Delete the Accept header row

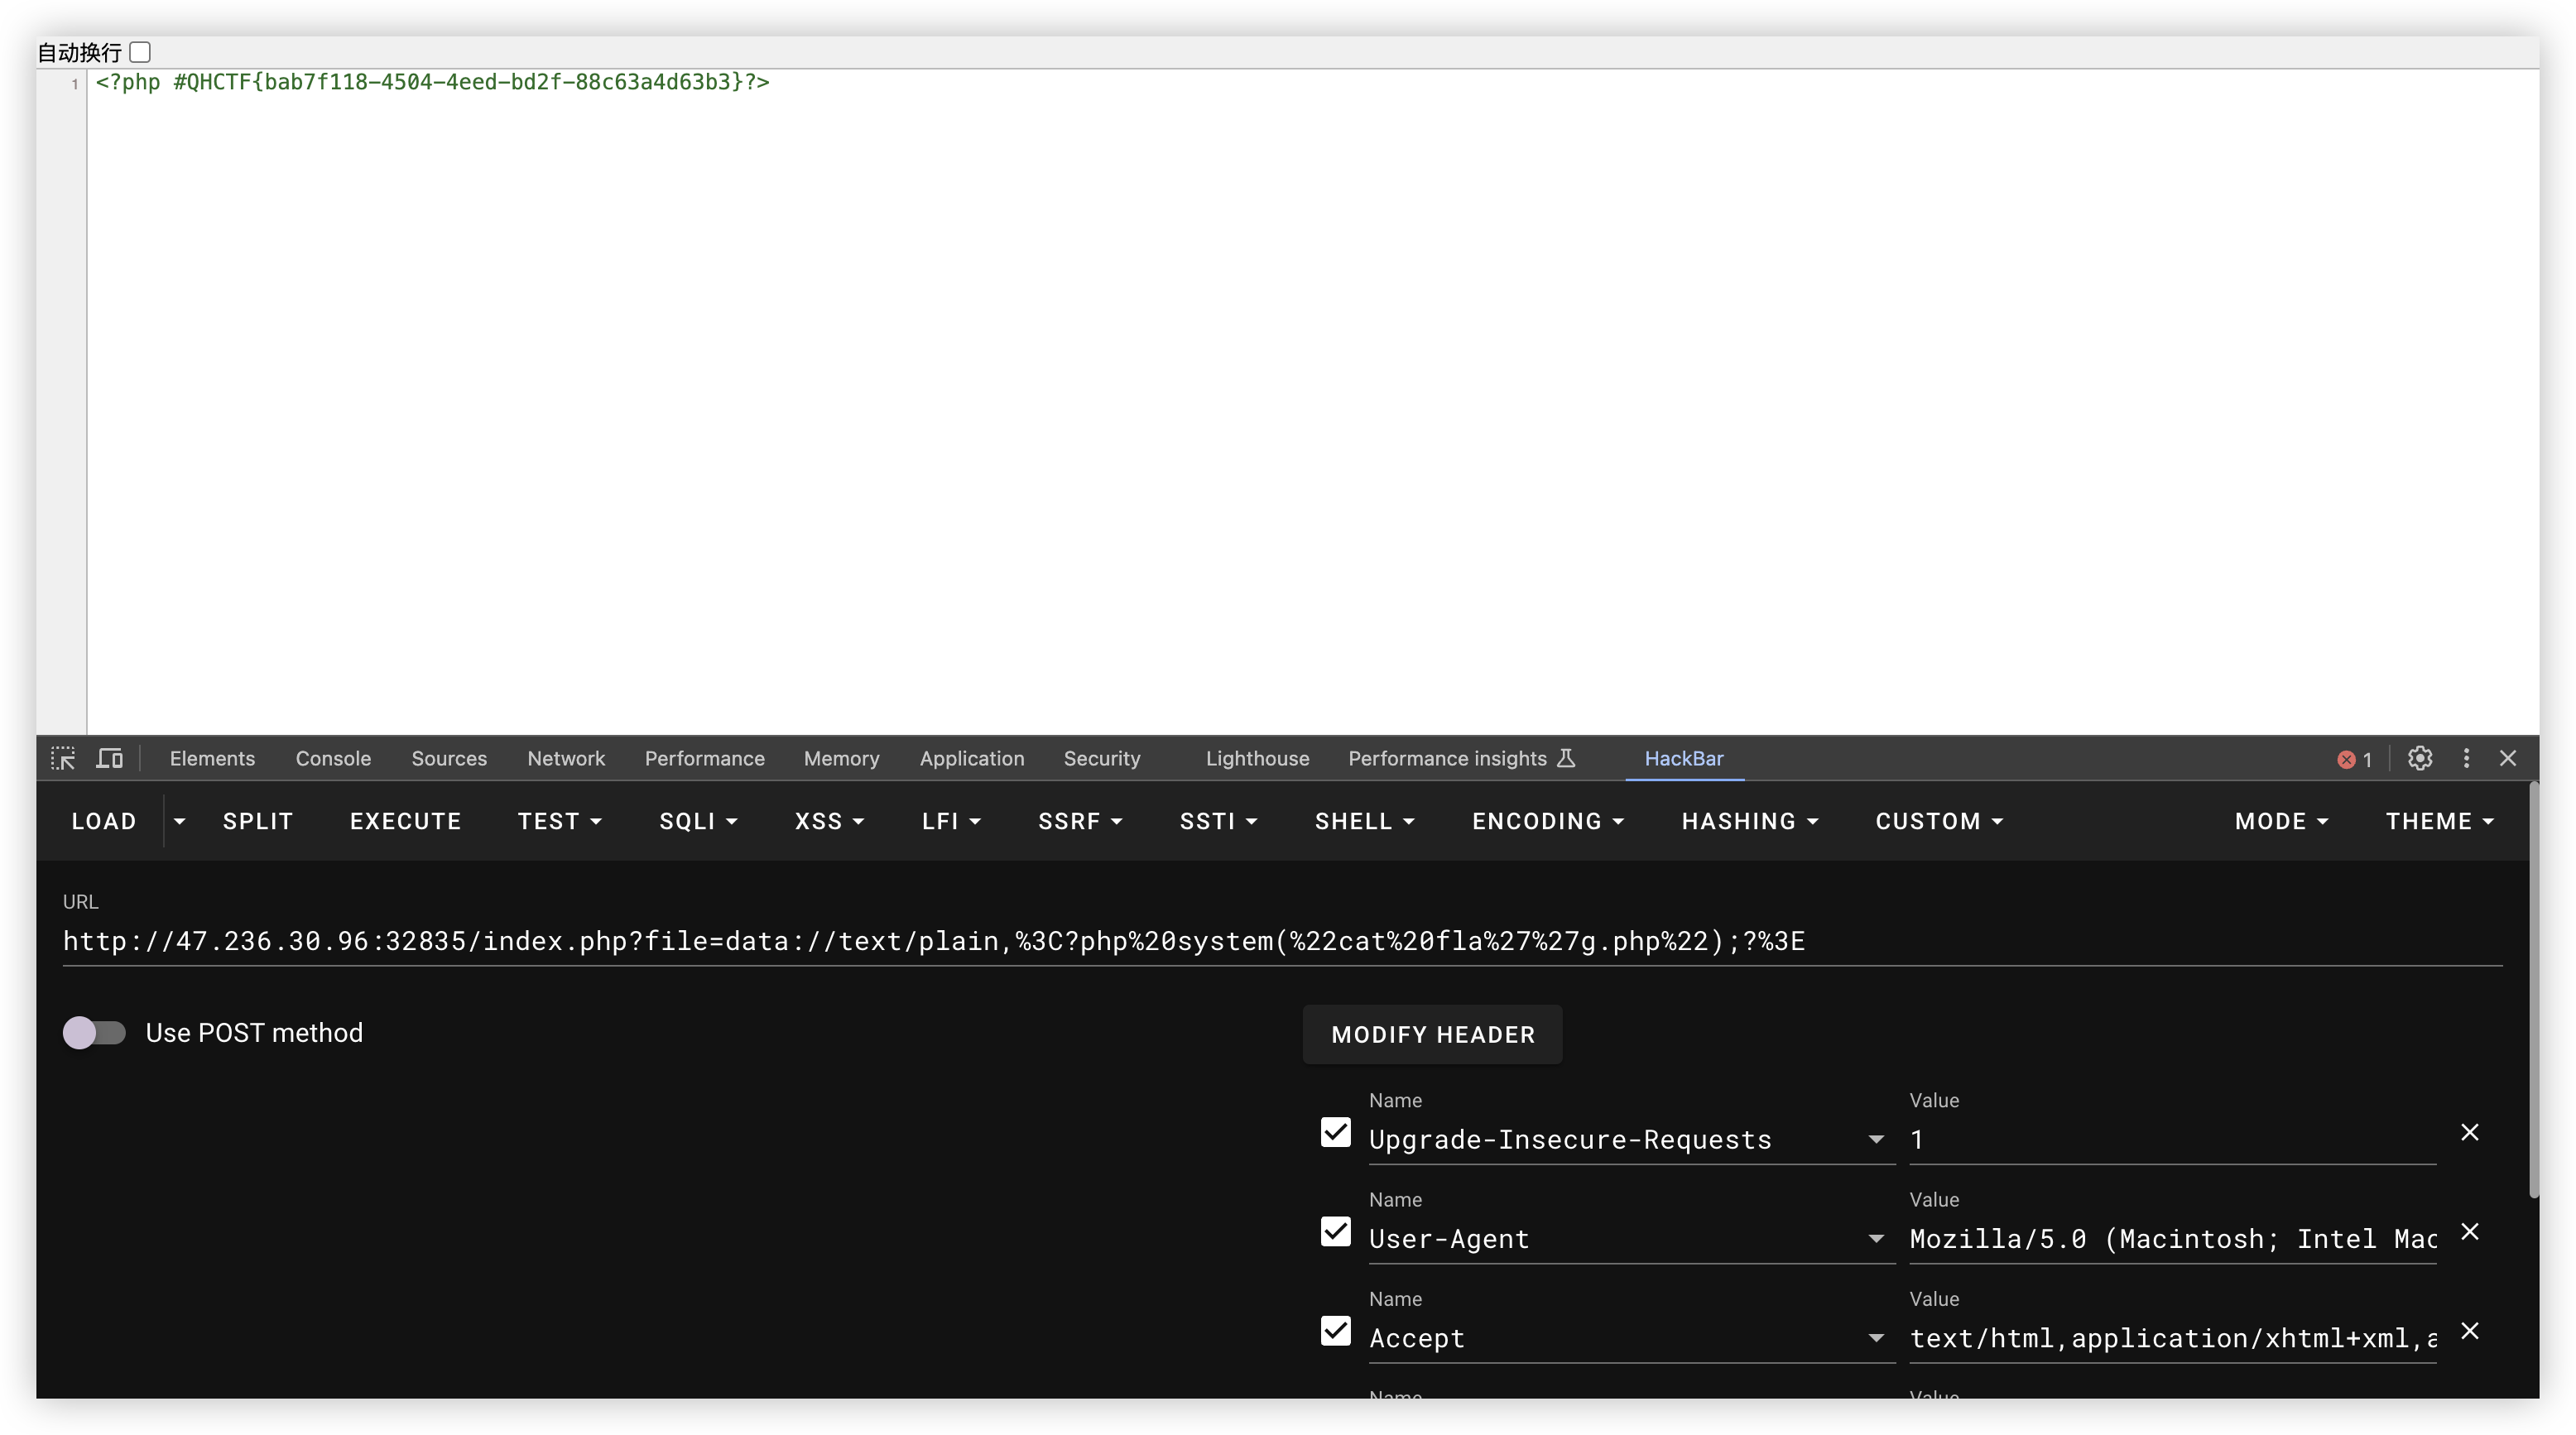pos(2469,1331)
